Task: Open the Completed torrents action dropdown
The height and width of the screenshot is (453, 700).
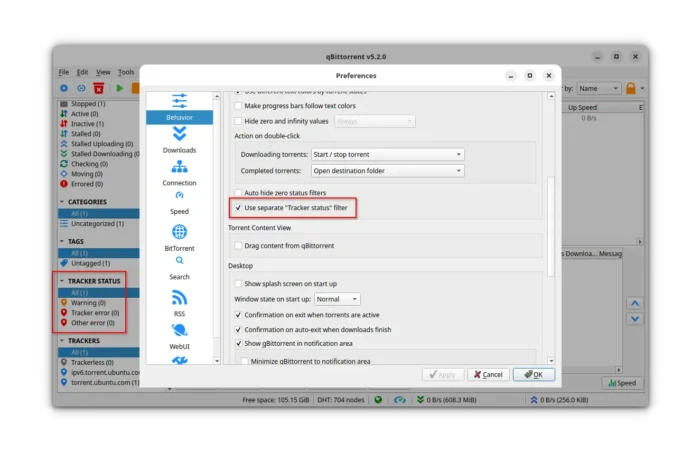Action: click(387, 170)
